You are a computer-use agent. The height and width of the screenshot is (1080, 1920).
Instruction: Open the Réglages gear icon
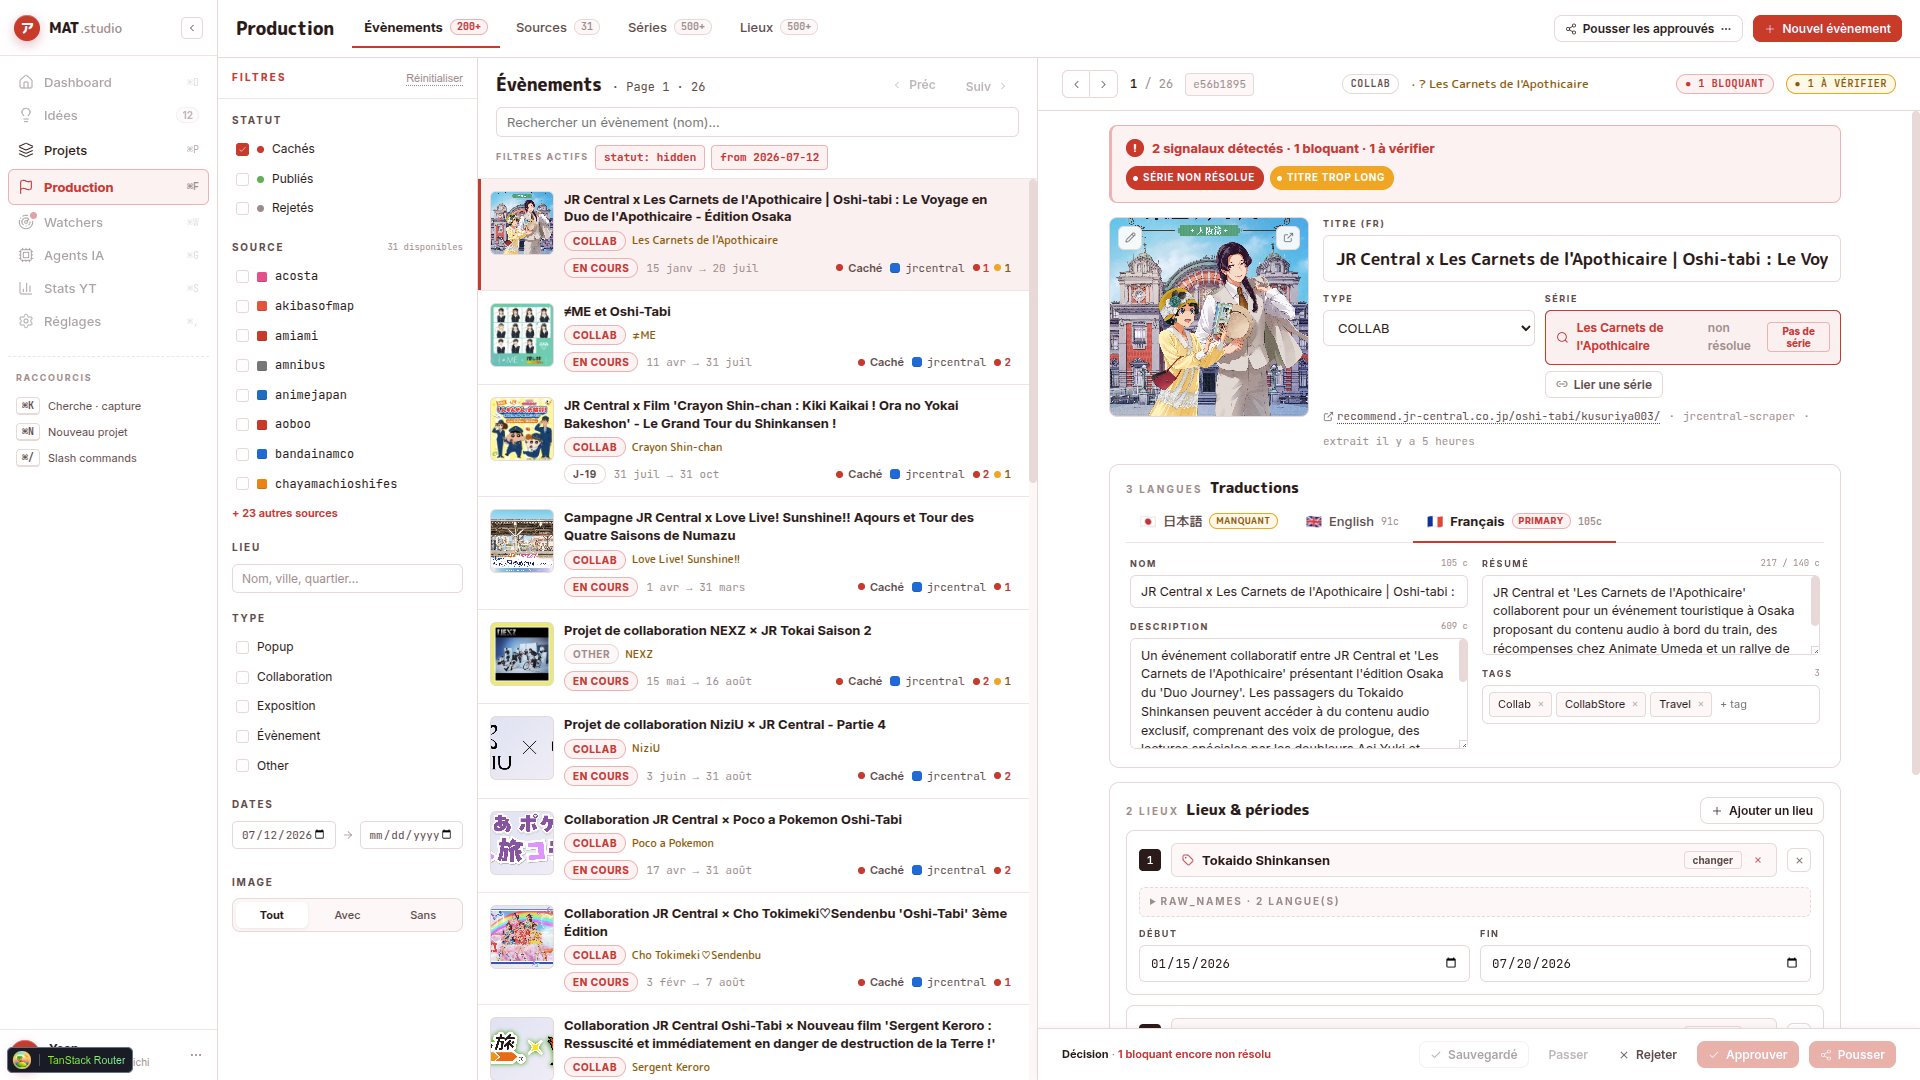point(27,321)
